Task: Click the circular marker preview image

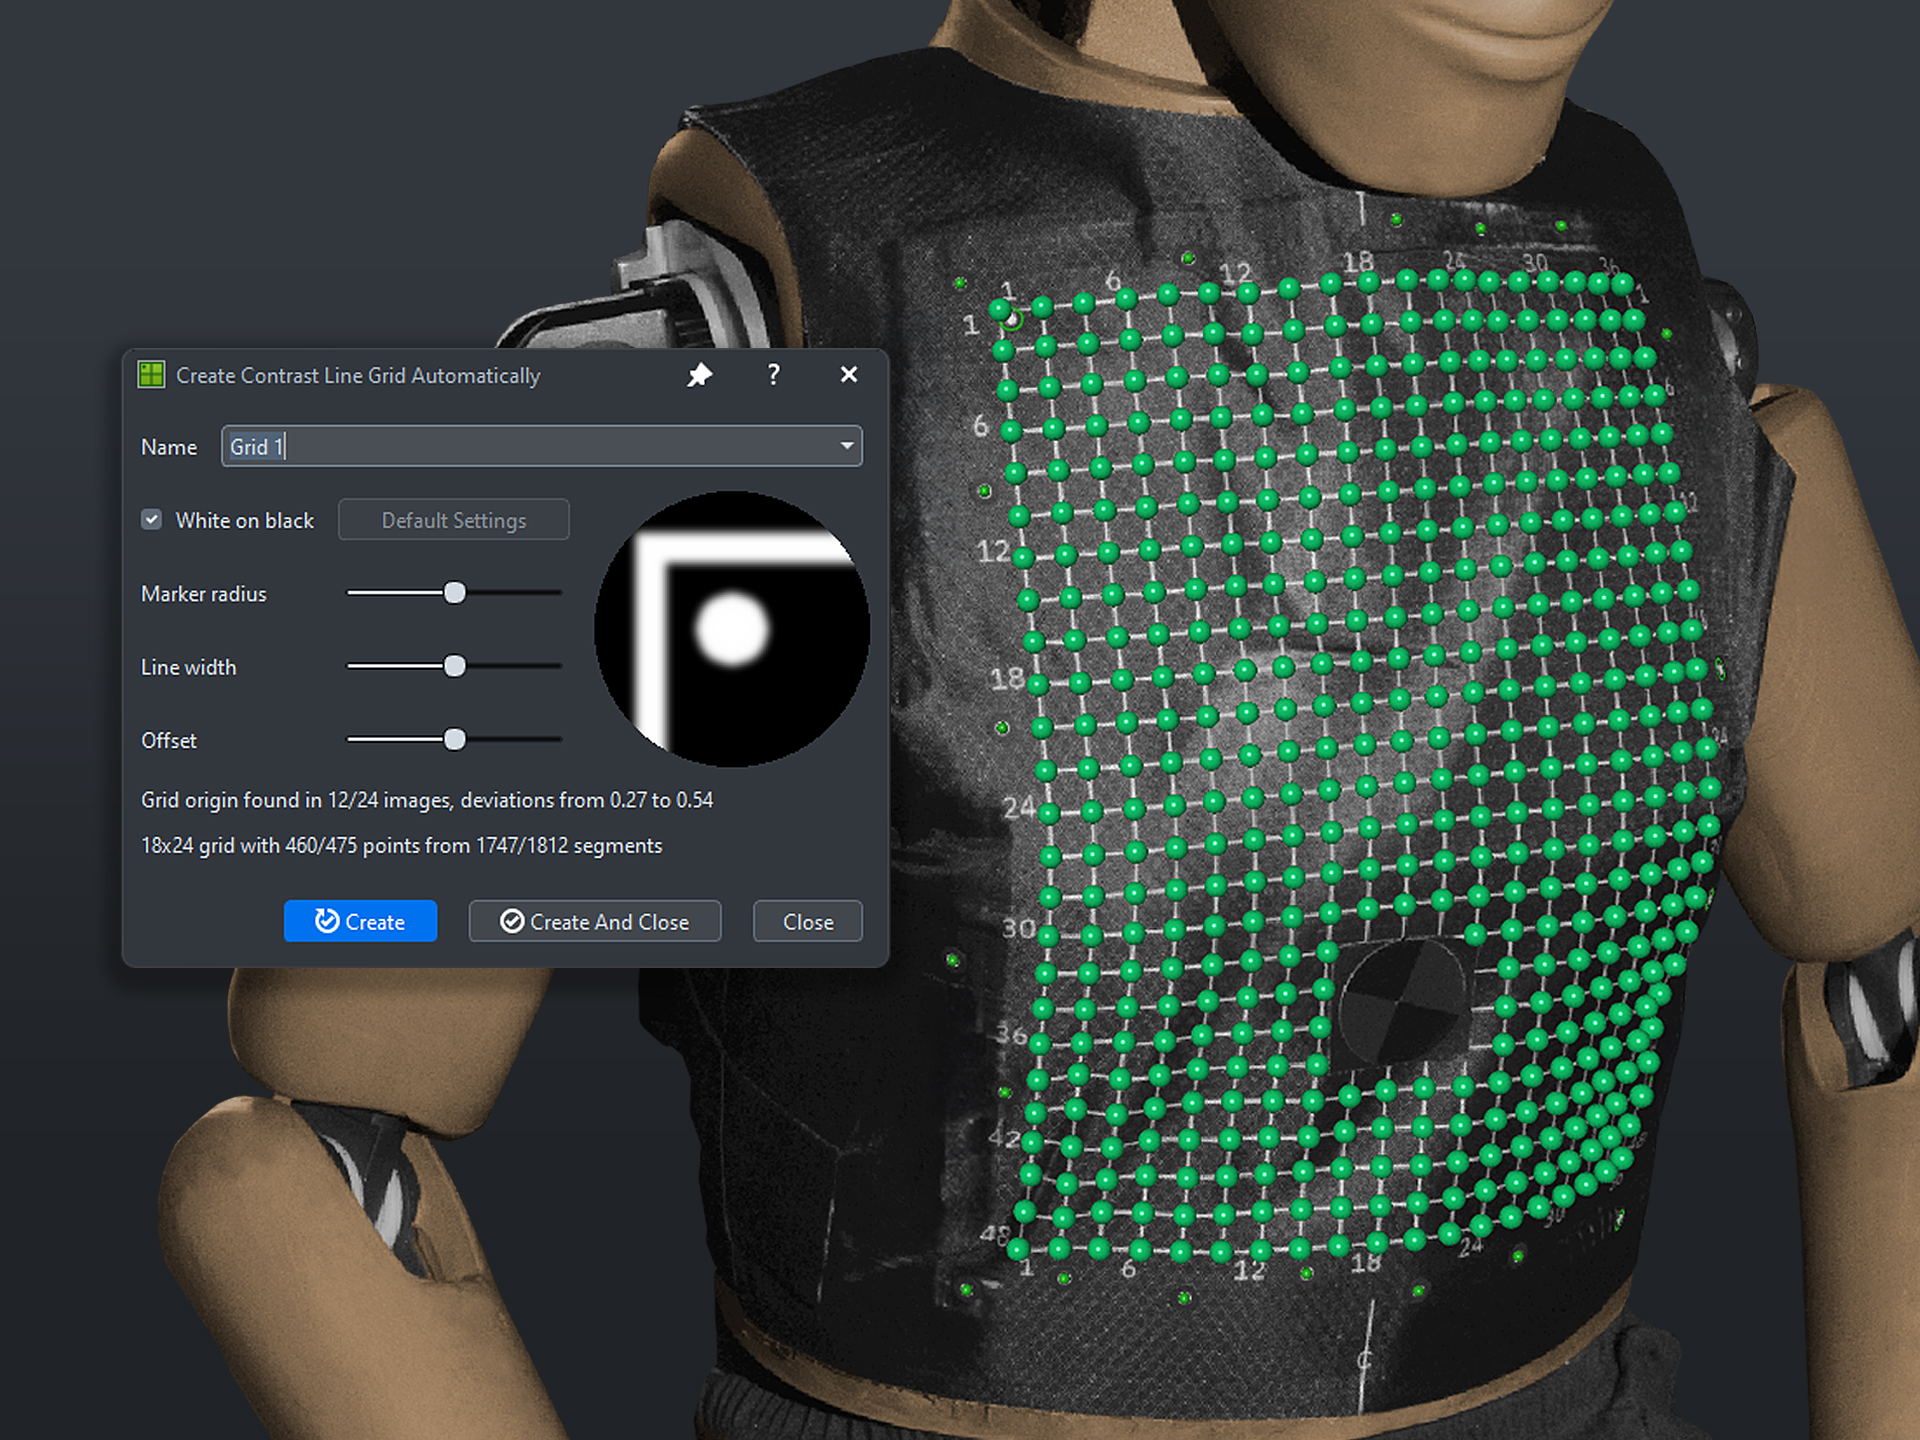Action: click(731, 629)
